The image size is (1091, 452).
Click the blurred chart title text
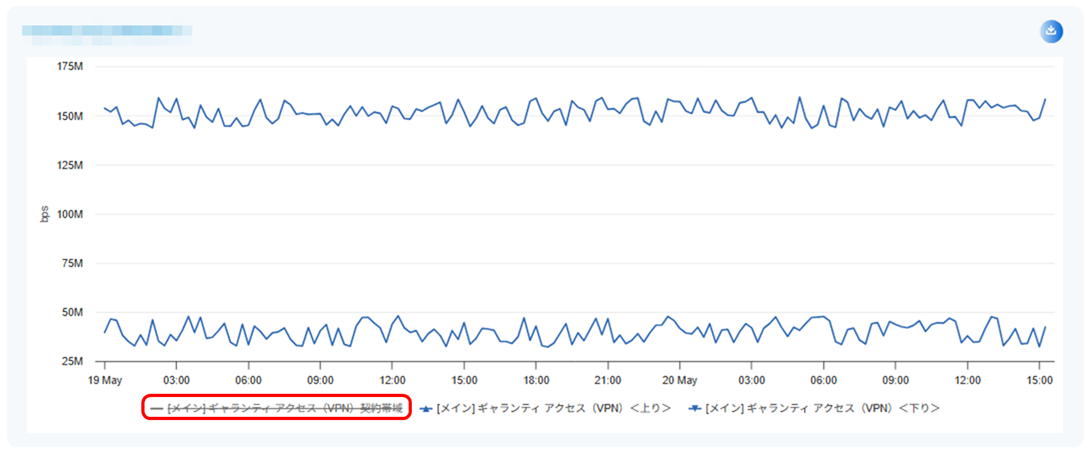point(107,35)
